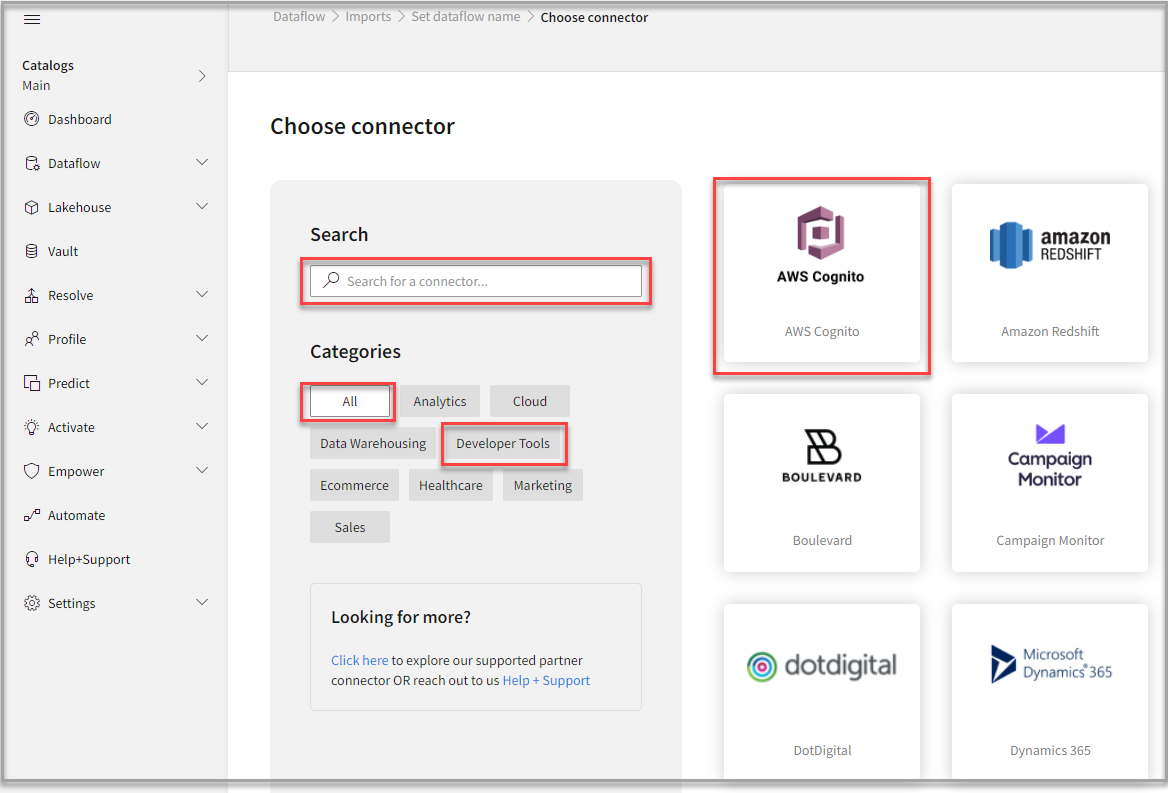1168x793 pixels.
Task: Expand the Lakehouse sidebar section
Action: coord(202,207)
